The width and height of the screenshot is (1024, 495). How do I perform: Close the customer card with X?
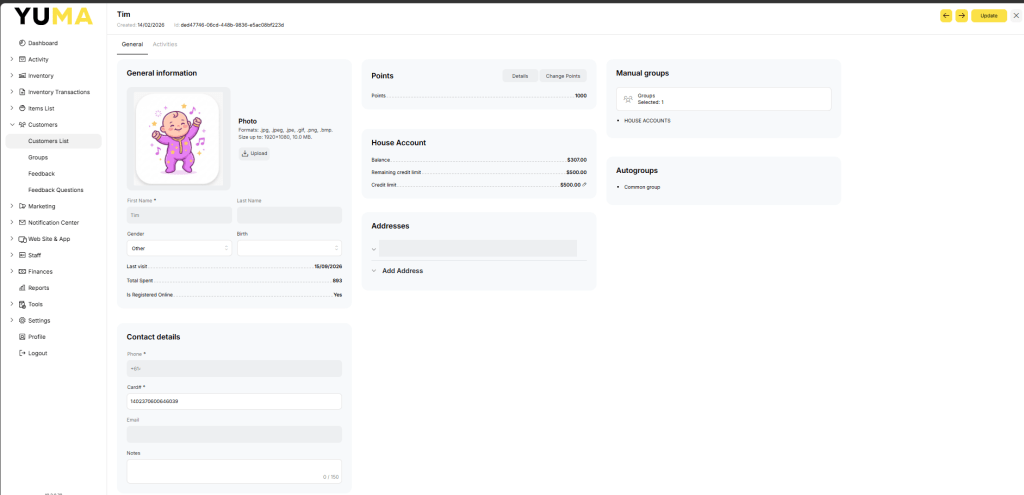coord(1016,16)
